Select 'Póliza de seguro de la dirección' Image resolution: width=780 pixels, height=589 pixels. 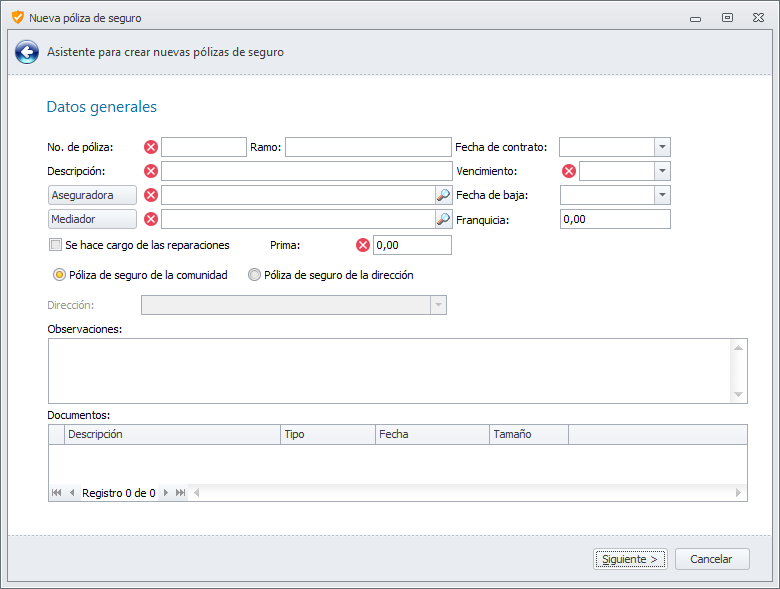coord(254,275)
